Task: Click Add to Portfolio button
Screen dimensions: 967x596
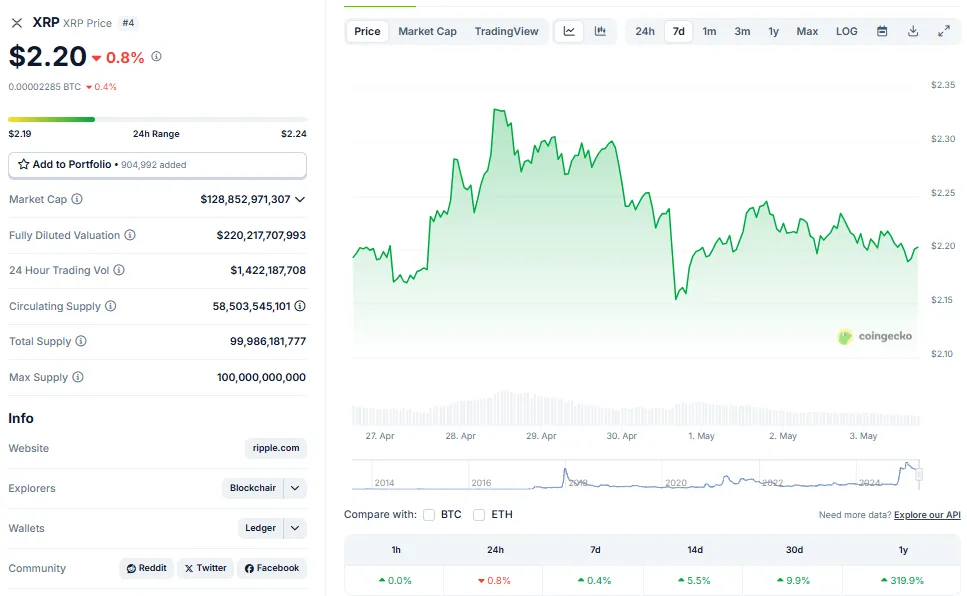Action: pos(157,165)
